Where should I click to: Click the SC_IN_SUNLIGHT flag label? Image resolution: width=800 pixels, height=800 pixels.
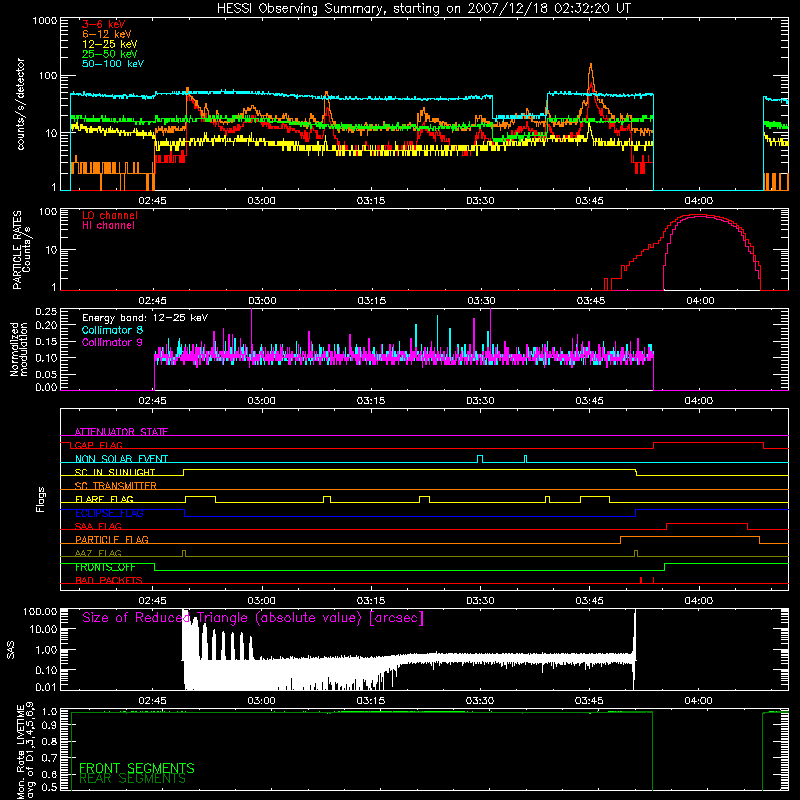pyautogui.click(x=115, y=472)
